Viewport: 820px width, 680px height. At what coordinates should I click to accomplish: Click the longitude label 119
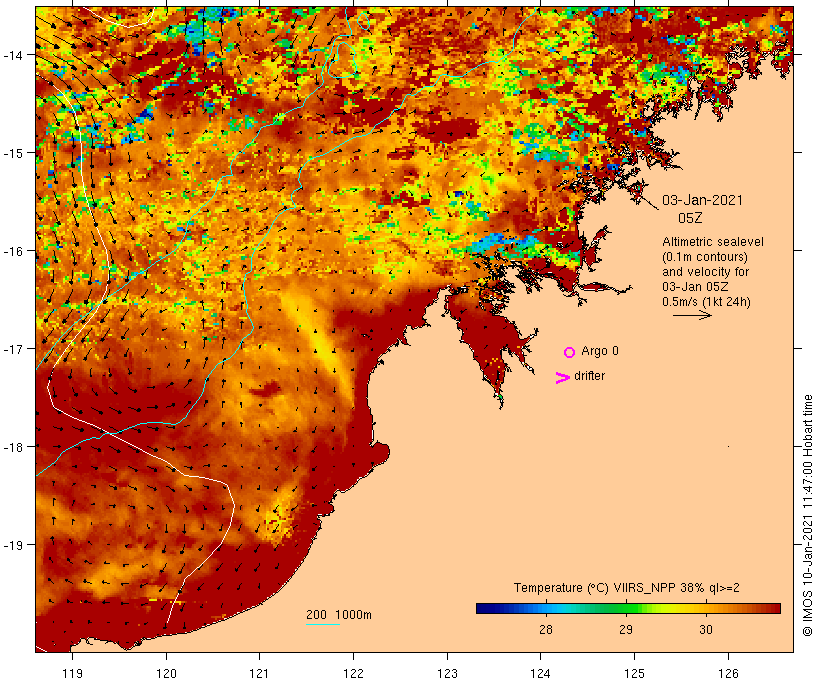click(x=72, y=673)
